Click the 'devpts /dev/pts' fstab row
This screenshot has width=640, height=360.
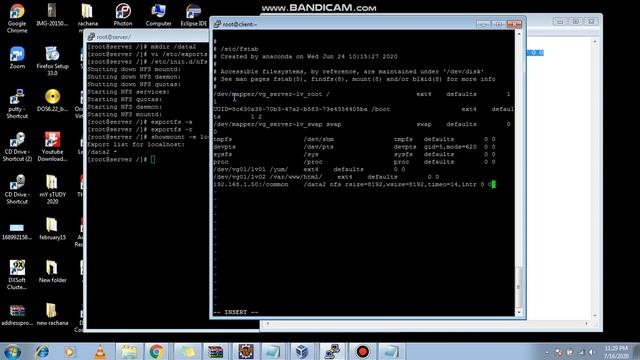click(x=354, y=147)
